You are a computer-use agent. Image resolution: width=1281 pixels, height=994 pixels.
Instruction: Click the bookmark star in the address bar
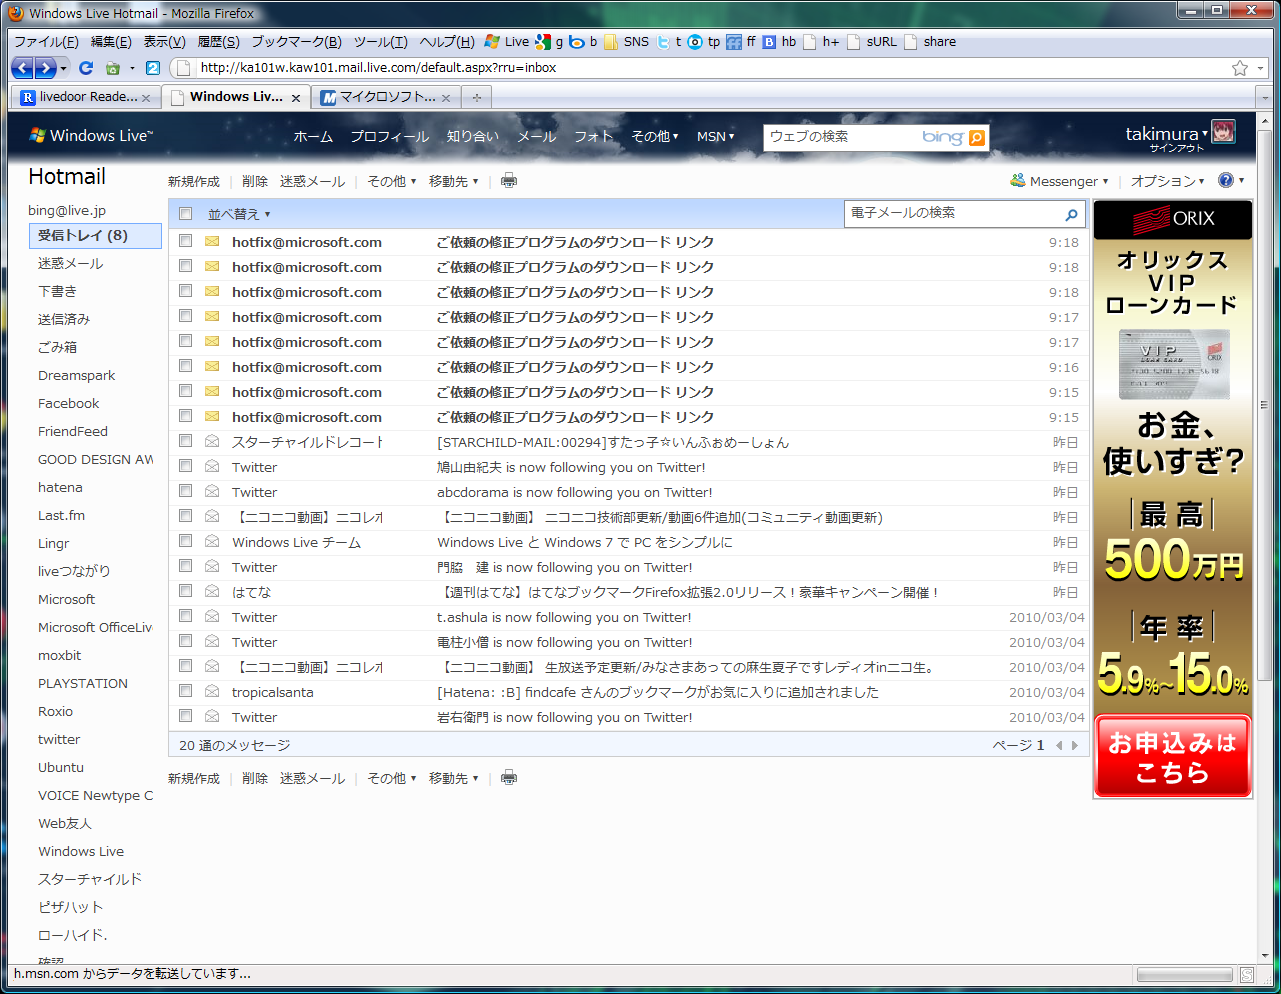pos(1240,68)
